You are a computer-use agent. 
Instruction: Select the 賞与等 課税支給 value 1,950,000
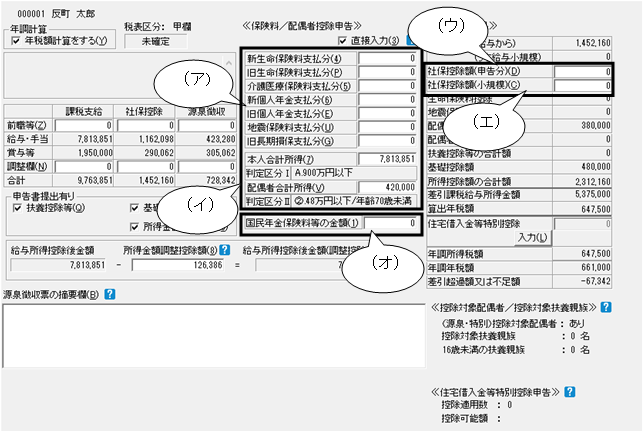click(x=95, y=153)
